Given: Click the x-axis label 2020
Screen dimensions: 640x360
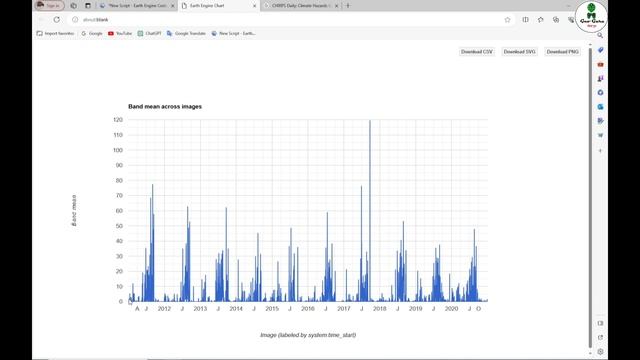Looking at the screenshot, I should pyautogui.click(x=451, y=309).
